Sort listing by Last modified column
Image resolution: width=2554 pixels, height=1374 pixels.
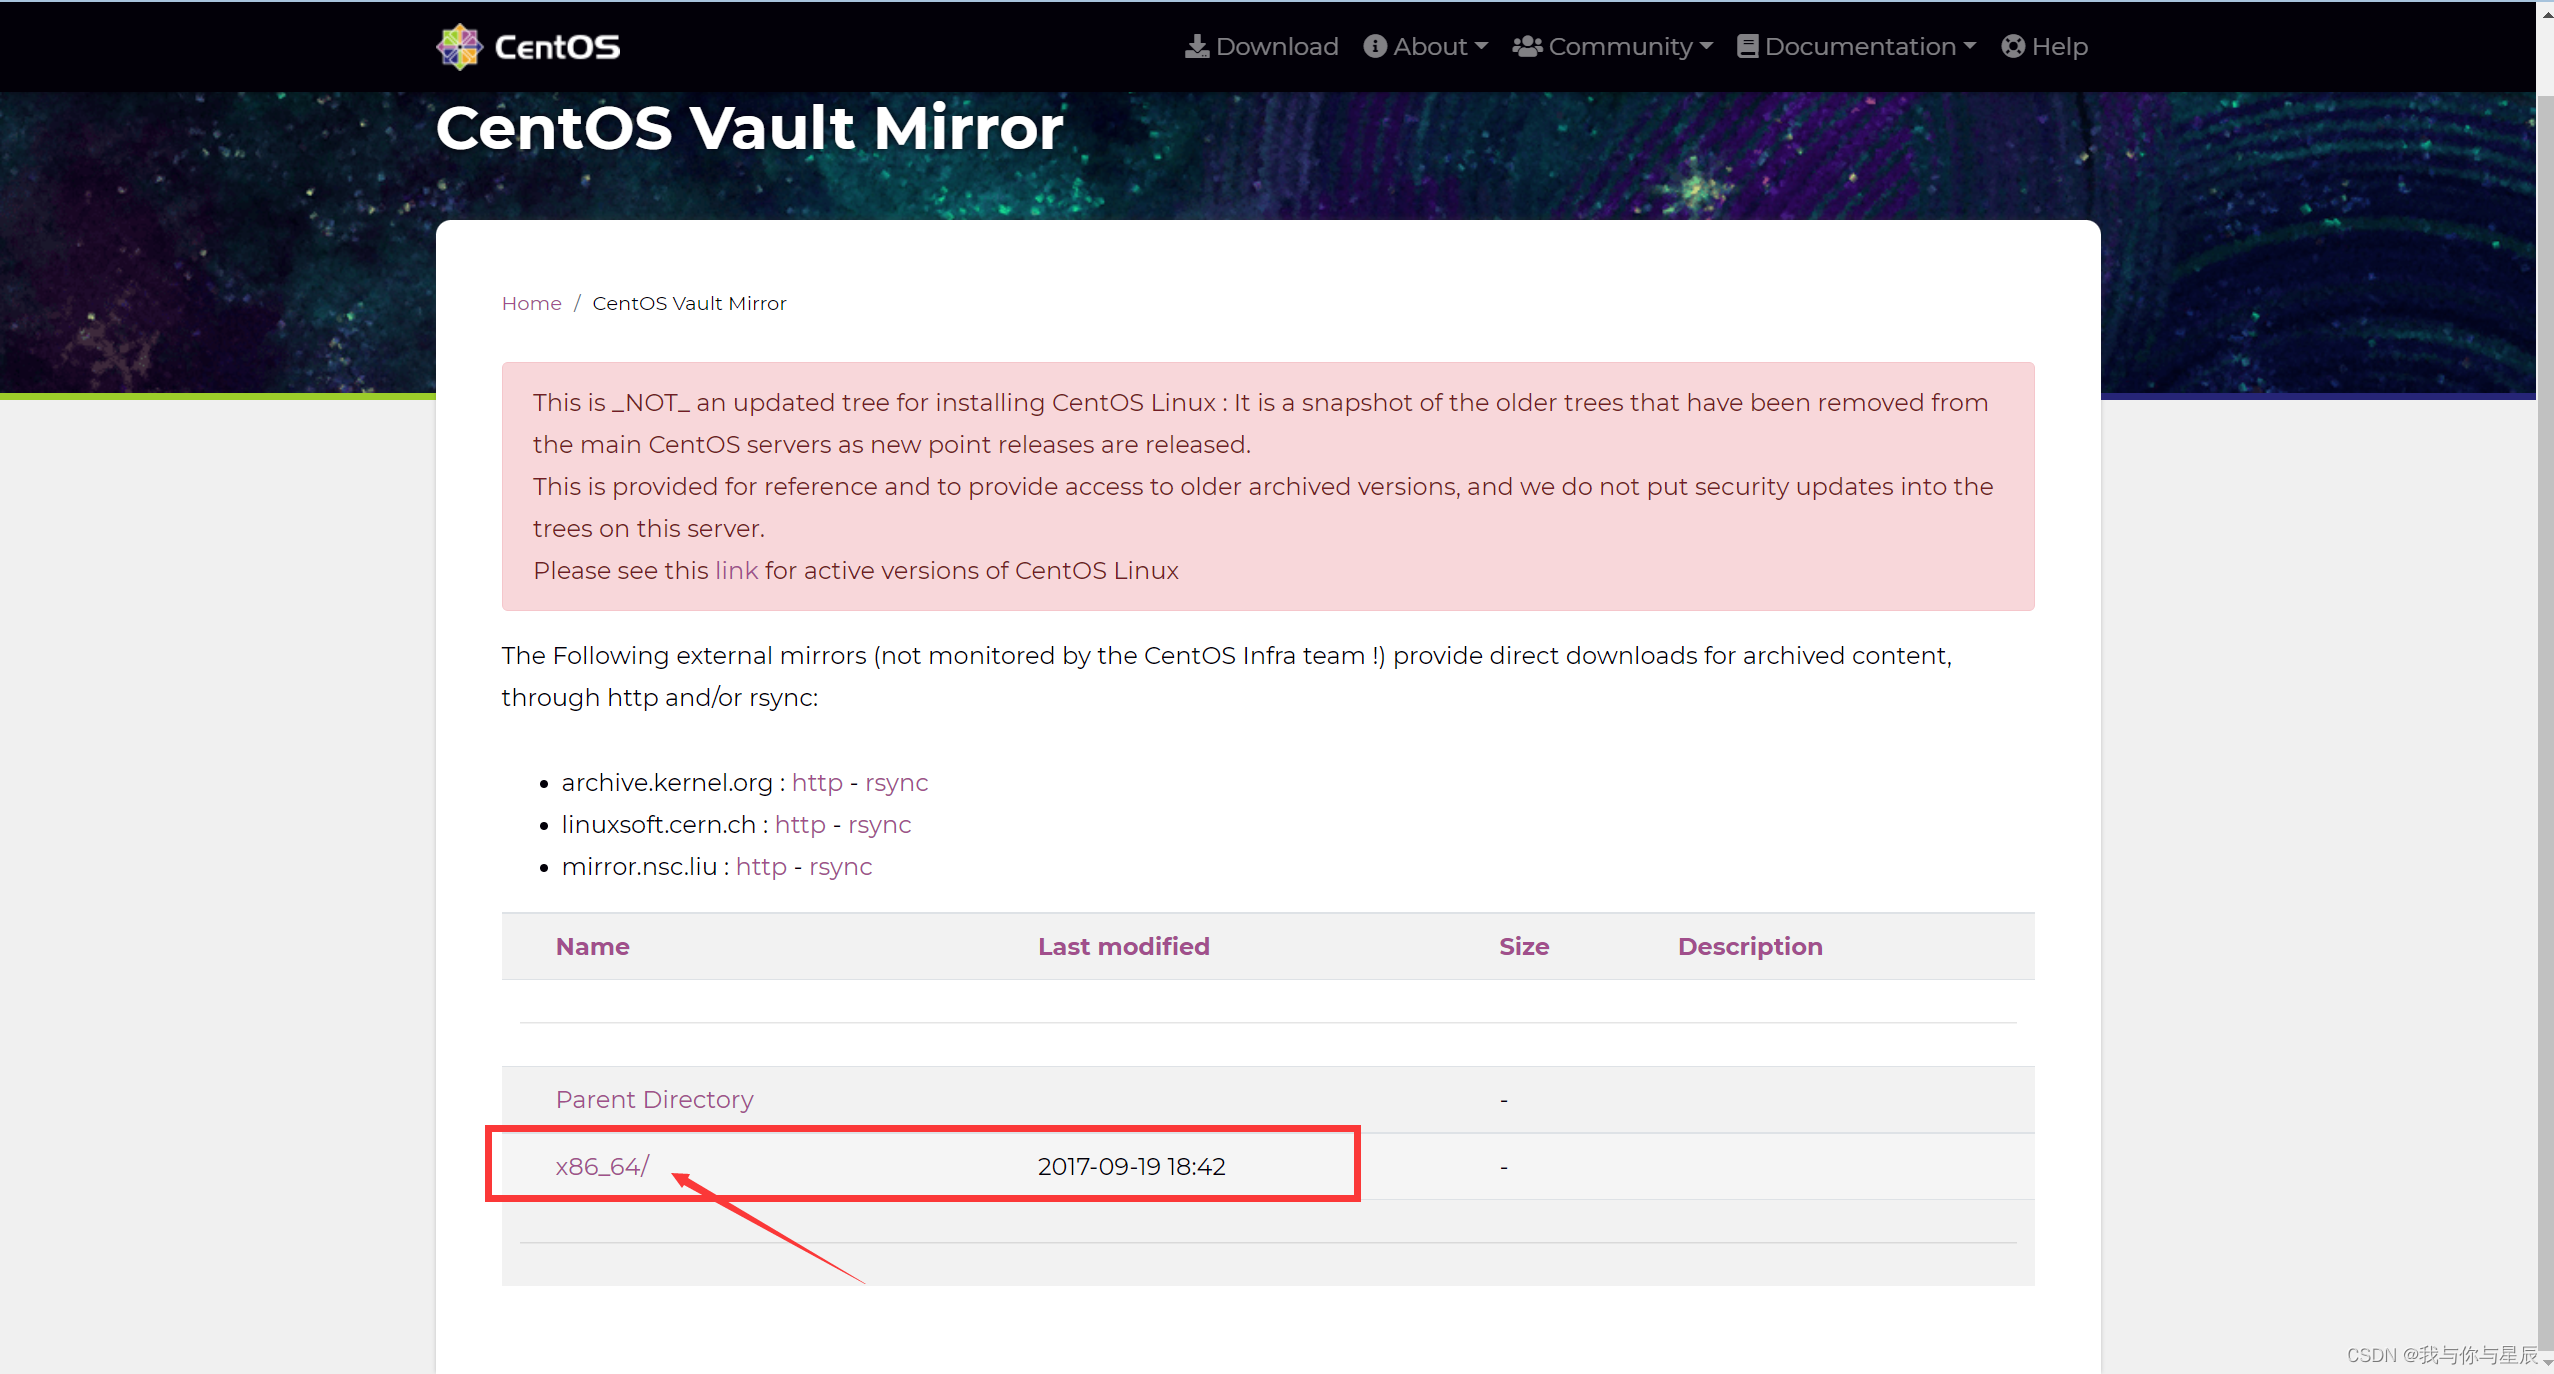click(x=1123, y=946)
